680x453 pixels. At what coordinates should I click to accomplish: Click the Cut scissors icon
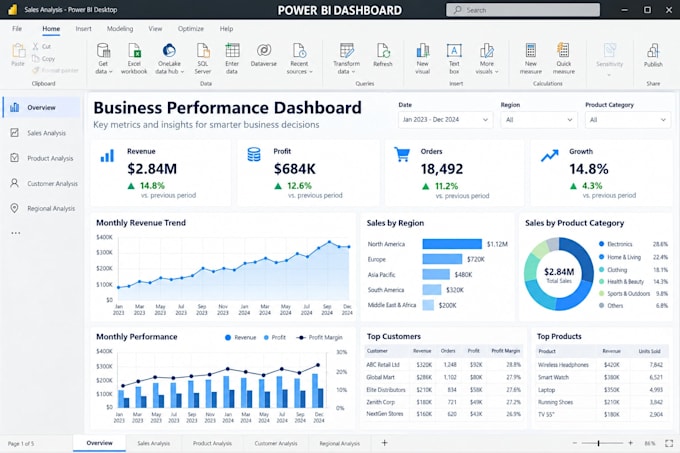point(36,46)
